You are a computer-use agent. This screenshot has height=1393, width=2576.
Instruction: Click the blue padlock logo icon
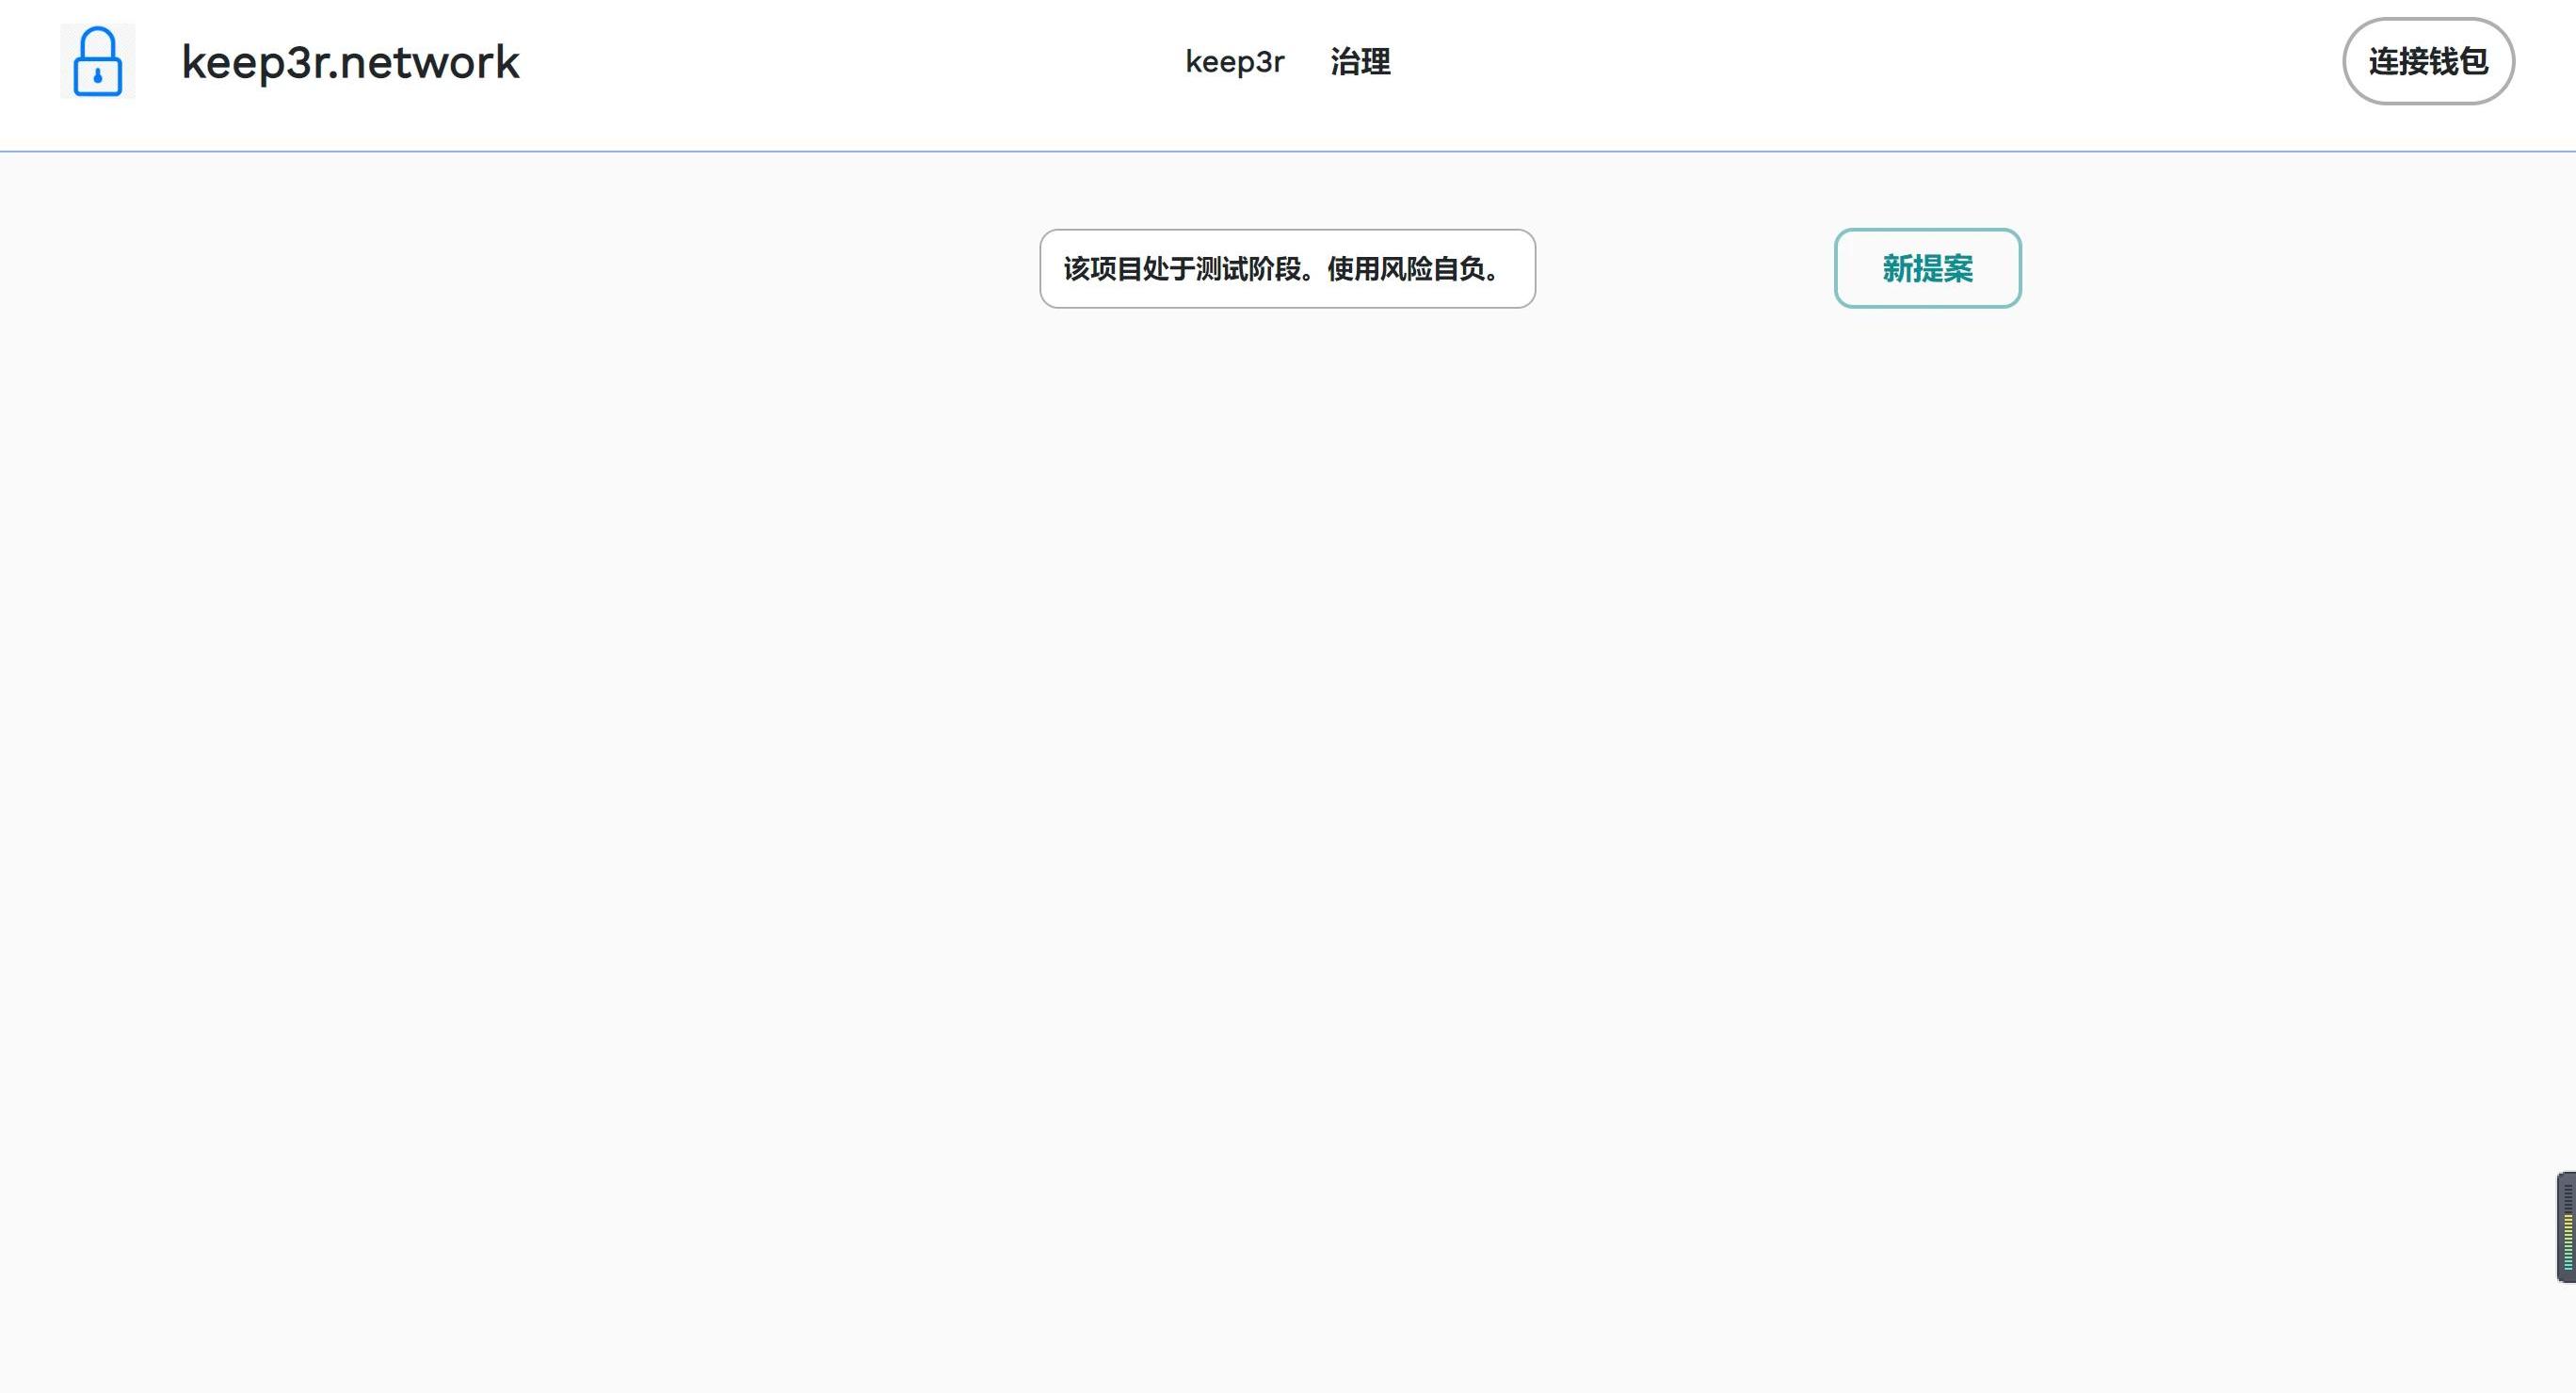pos(98,62)
